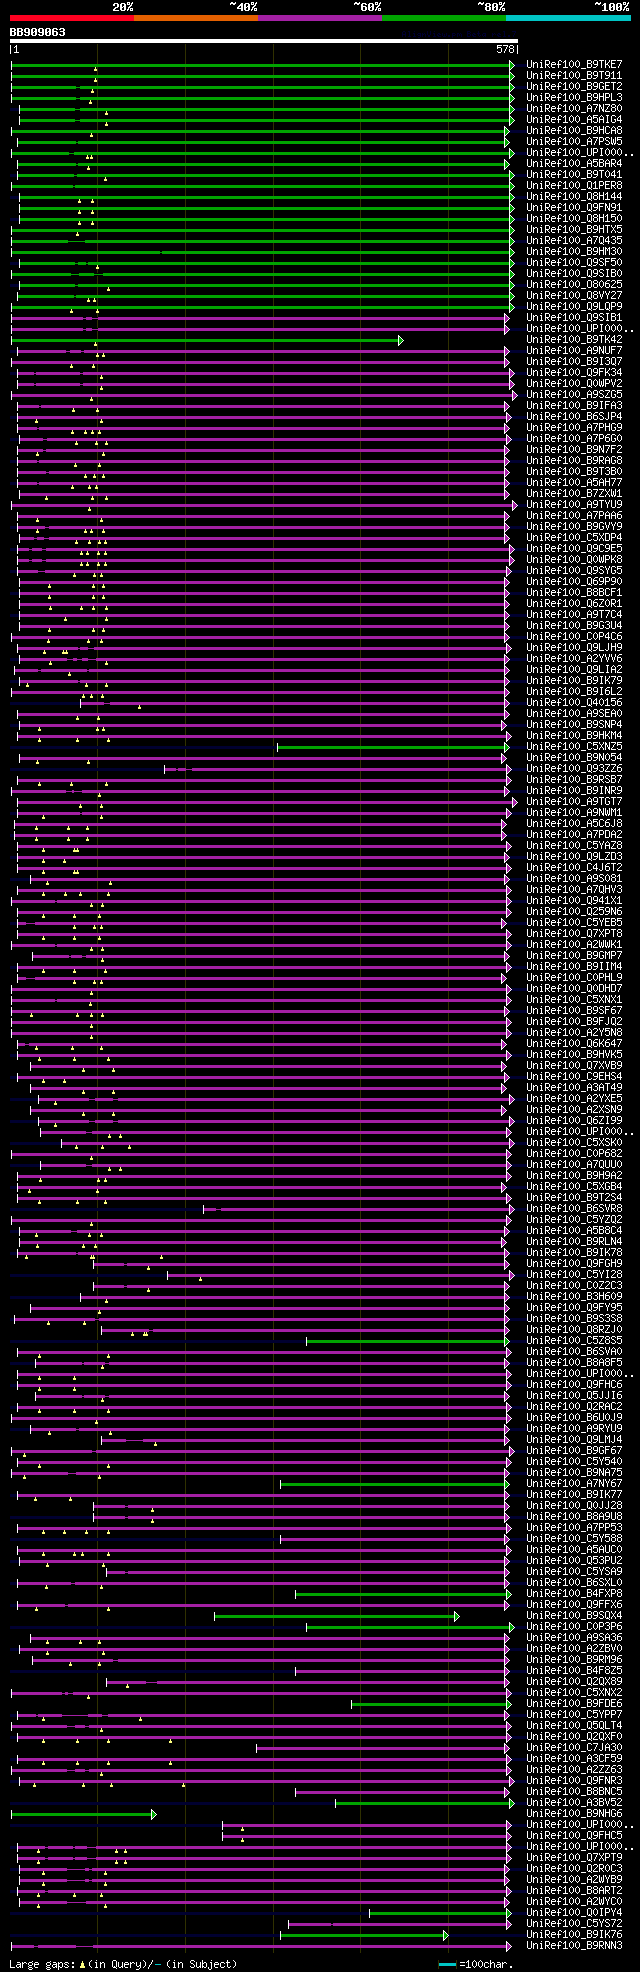Open hit UniRef100_A7NZ80
640x1972 pixels.
(574, 108)
